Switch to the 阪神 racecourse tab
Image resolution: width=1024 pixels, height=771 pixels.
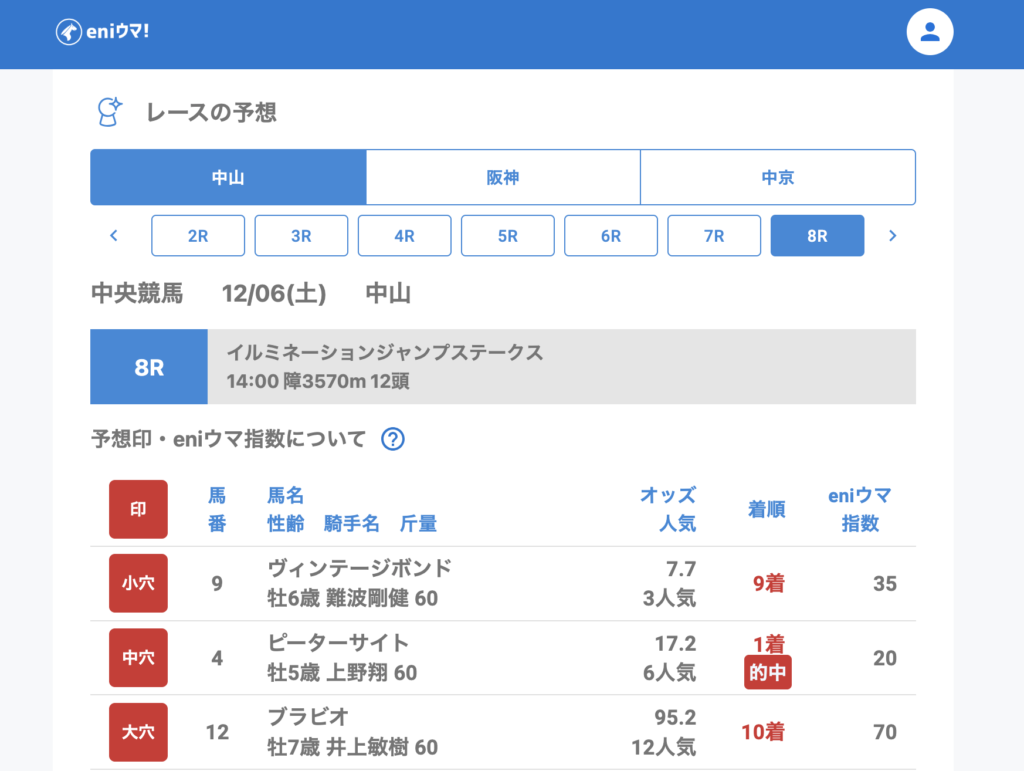tap(503, 178)
